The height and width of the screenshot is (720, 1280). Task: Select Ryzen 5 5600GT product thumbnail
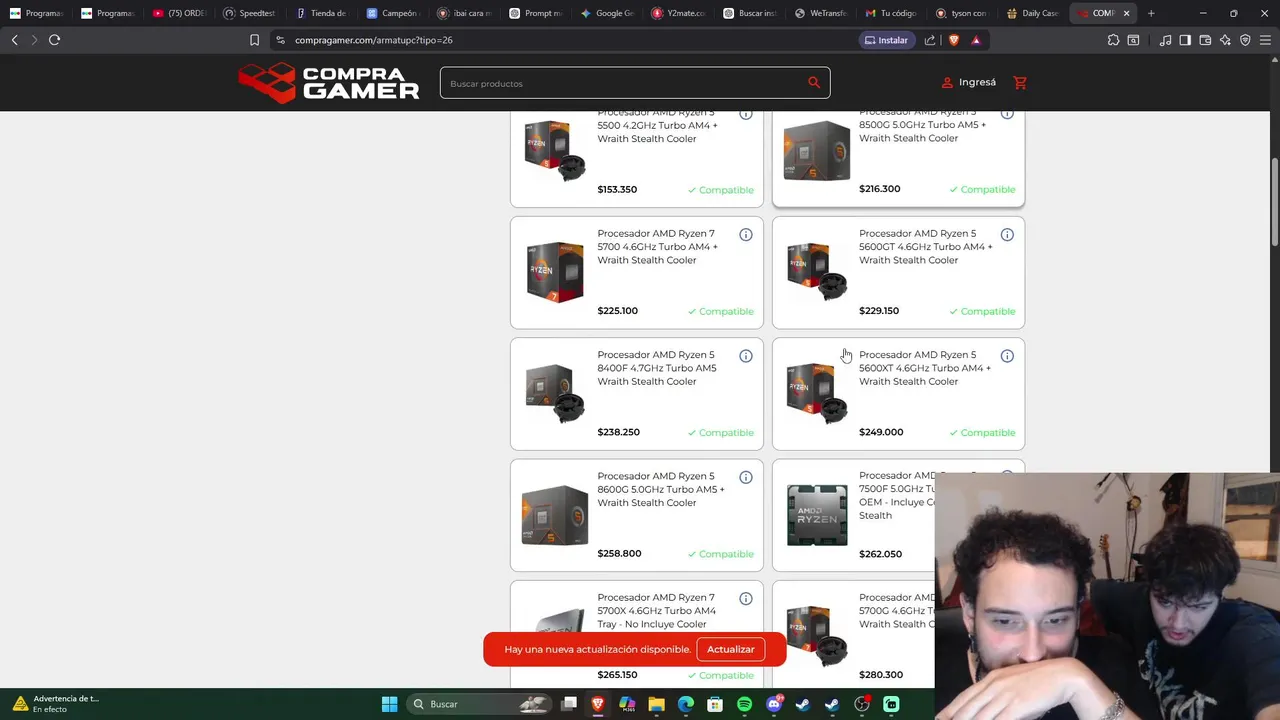[817, 271]
